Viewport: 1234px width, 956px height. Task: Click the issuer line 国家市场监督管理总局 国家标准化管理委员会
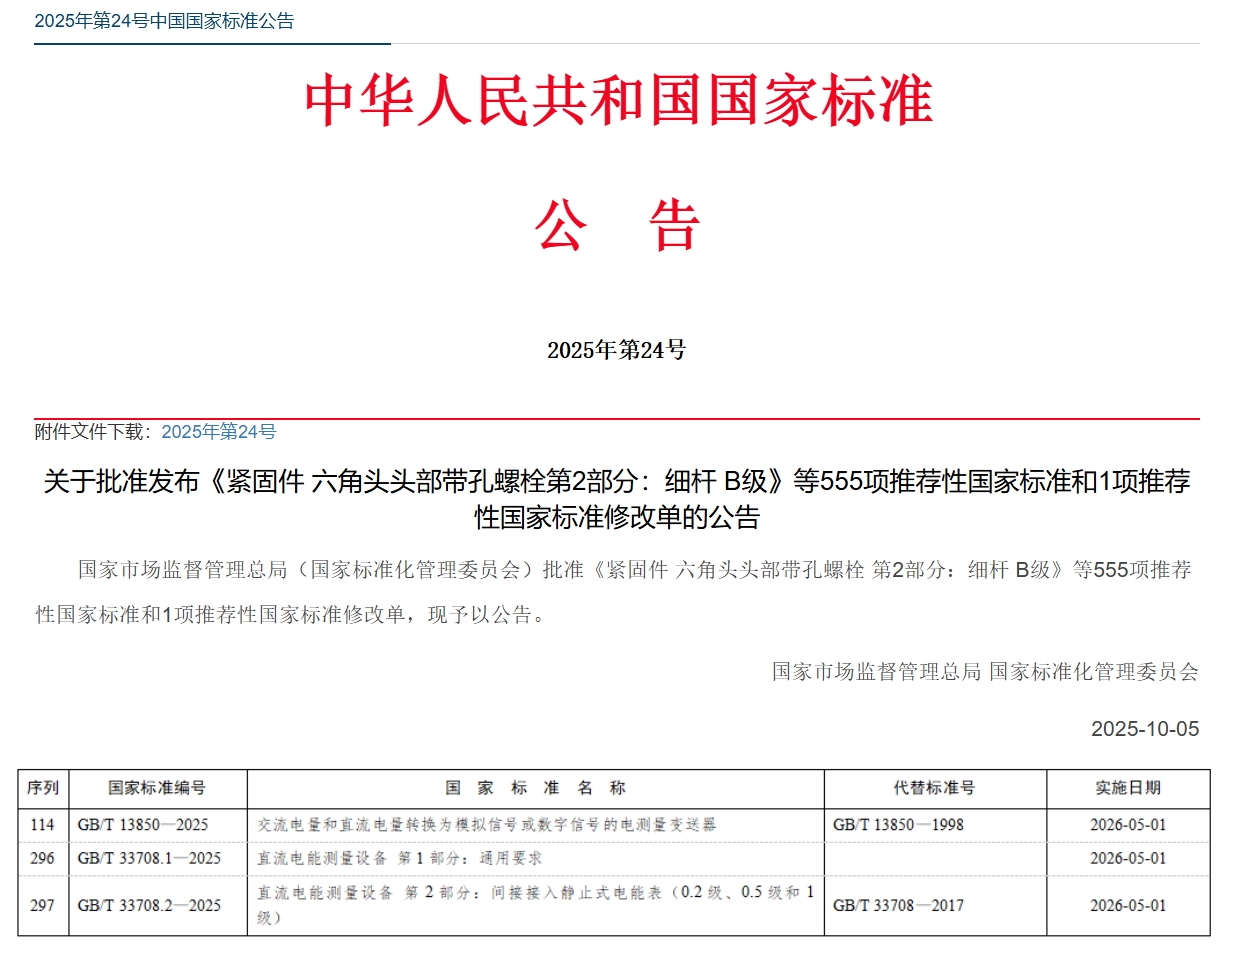tap(984, 672)
